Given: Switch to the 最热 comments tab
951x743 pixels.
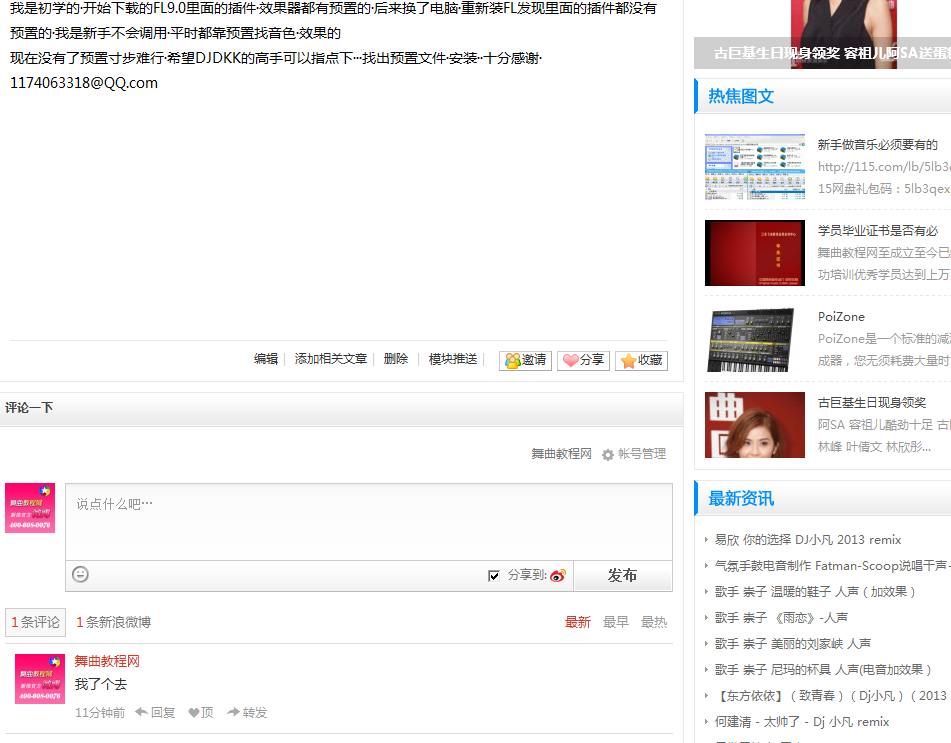Looking at the screenshot, I should (652, 621).
